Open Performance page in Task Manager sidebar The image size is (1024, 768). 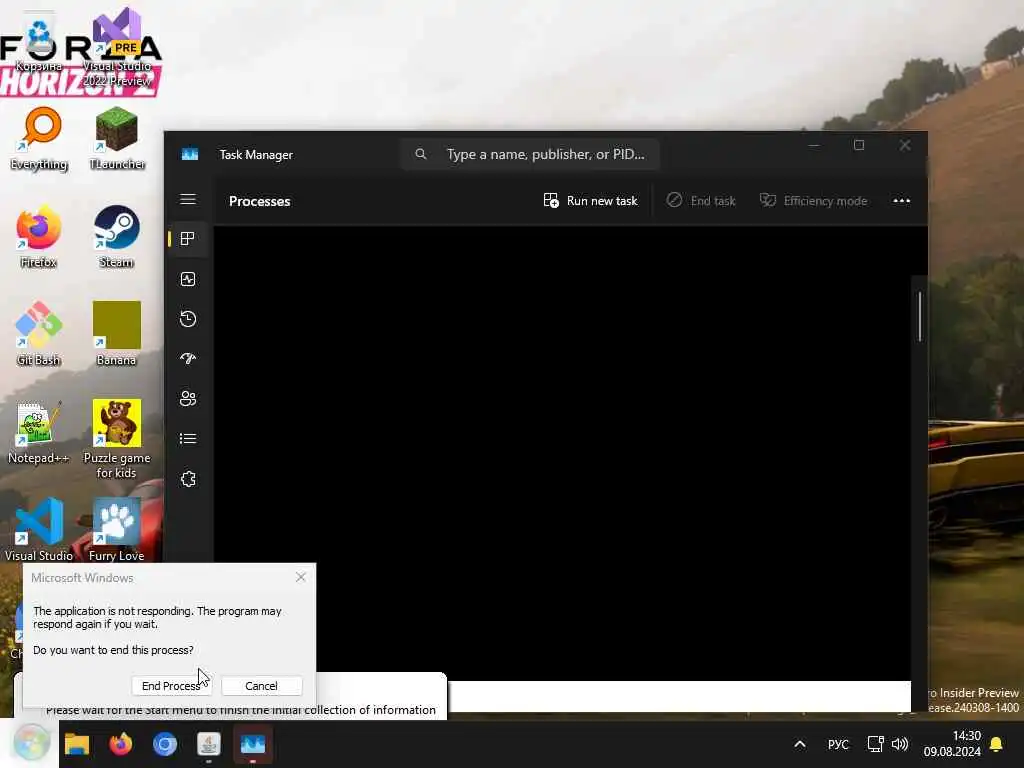[188, 280]
